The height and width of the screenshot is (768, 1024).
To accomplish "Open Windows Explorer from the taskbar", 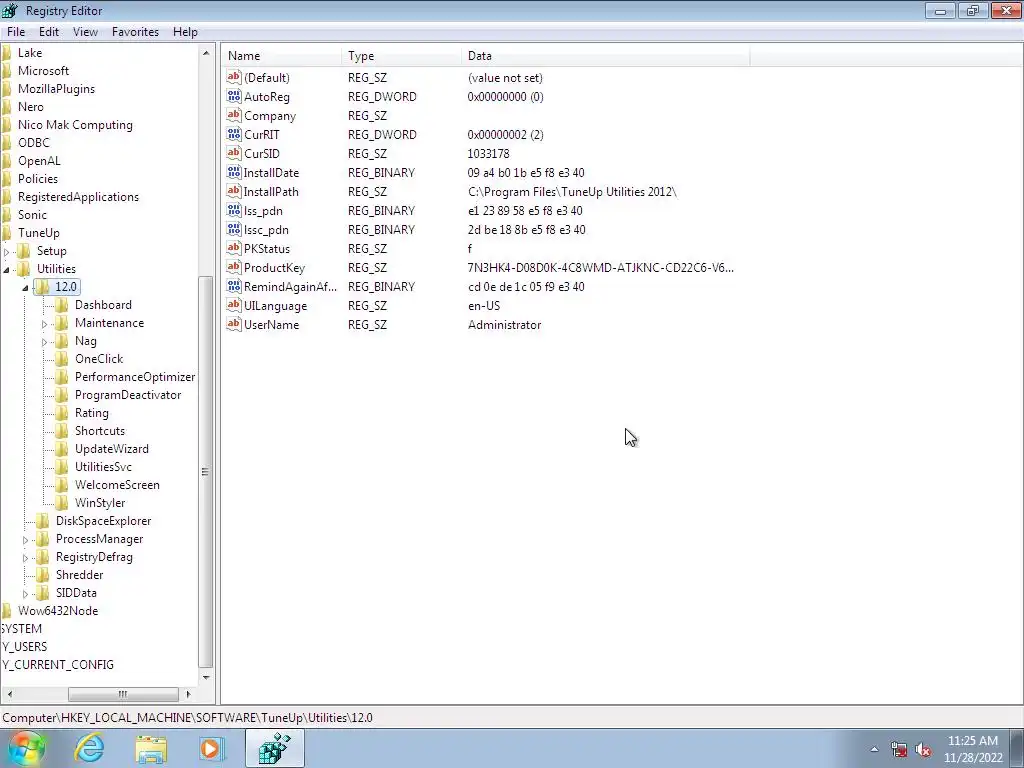I will 151,748.
